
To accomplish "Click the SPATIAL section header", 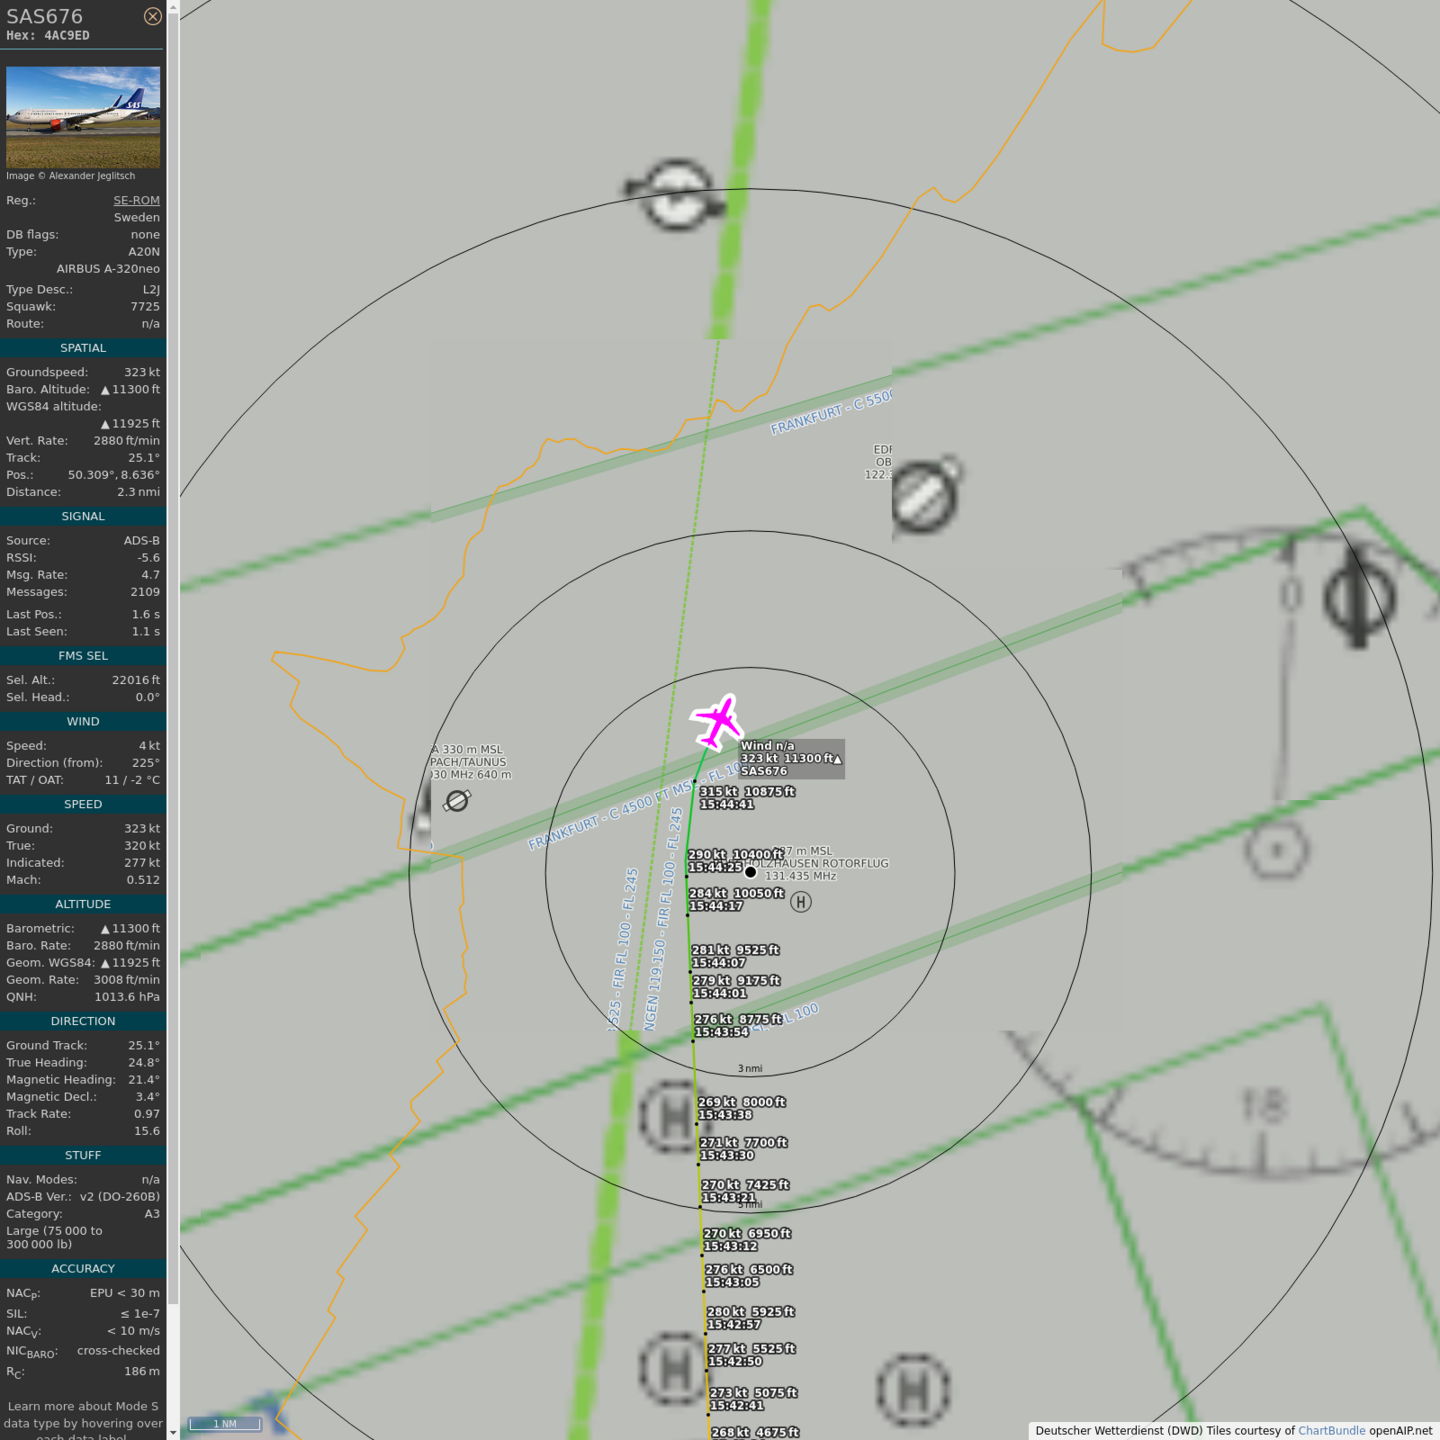I will (x=83, y=348).
